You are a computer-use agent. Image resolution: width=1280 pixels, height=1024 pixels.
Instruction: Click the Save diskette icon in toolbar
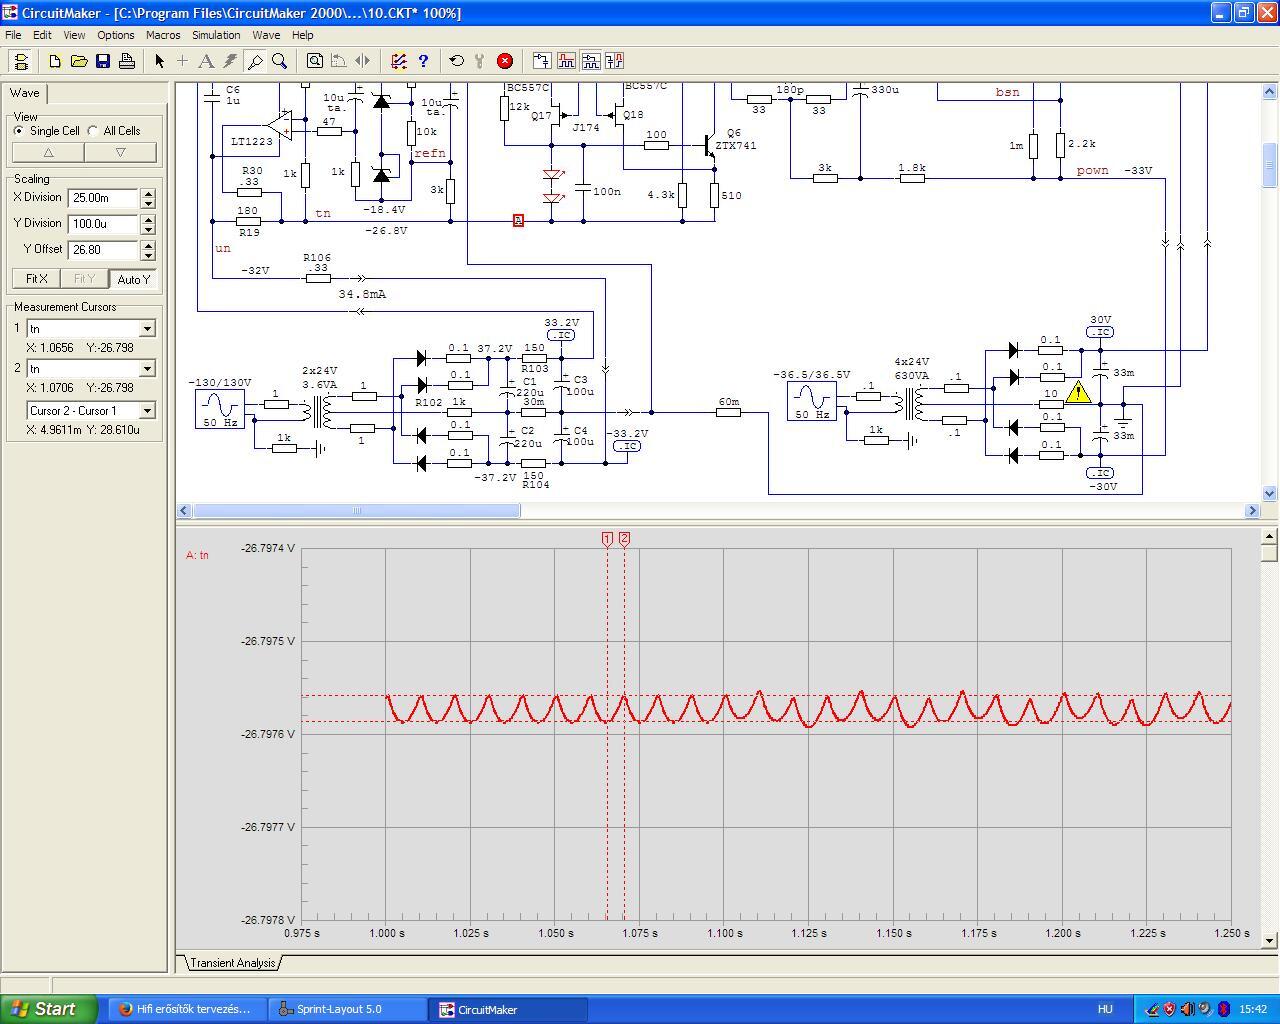pyautogui.click(x=103, y=61)
